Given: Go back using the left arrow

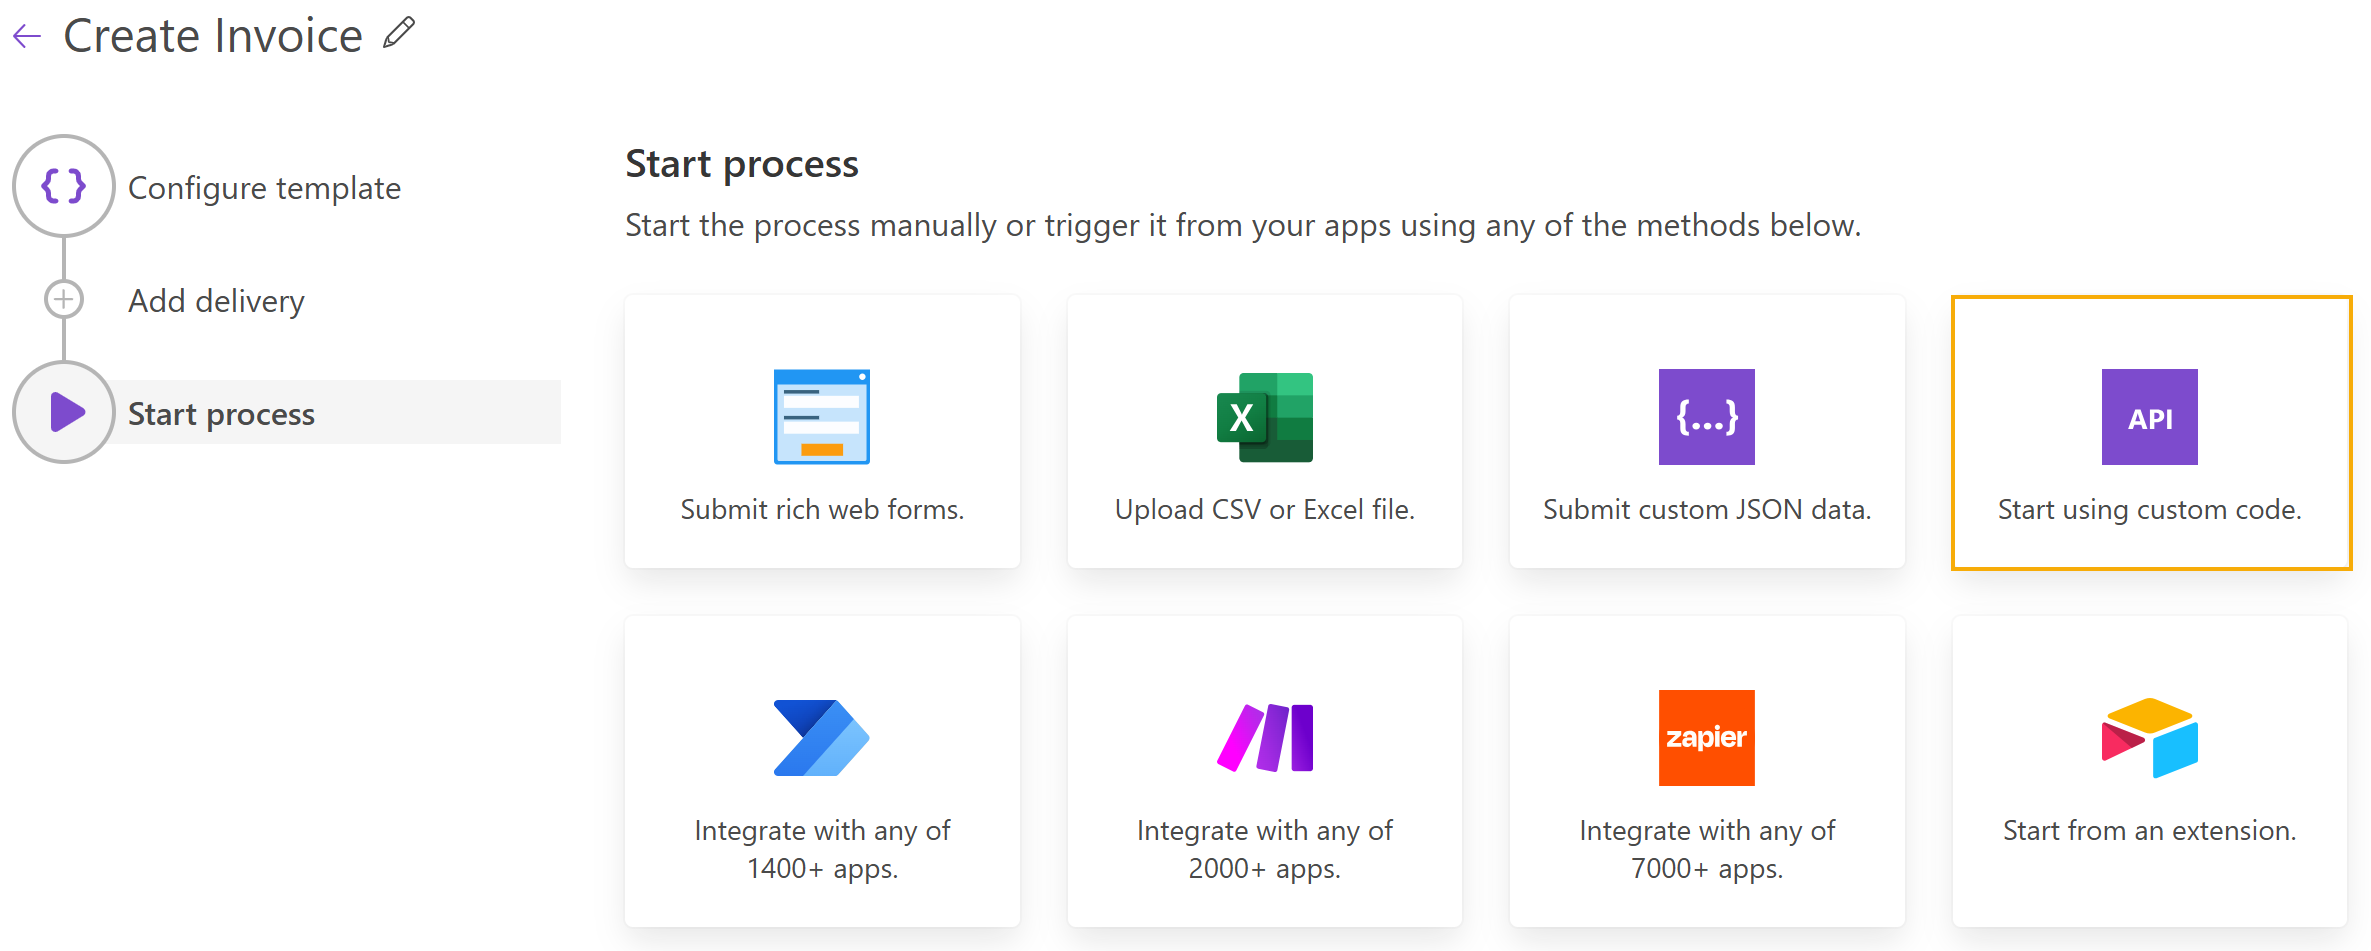Looking at the screenshot, I should tap(27, 37).
